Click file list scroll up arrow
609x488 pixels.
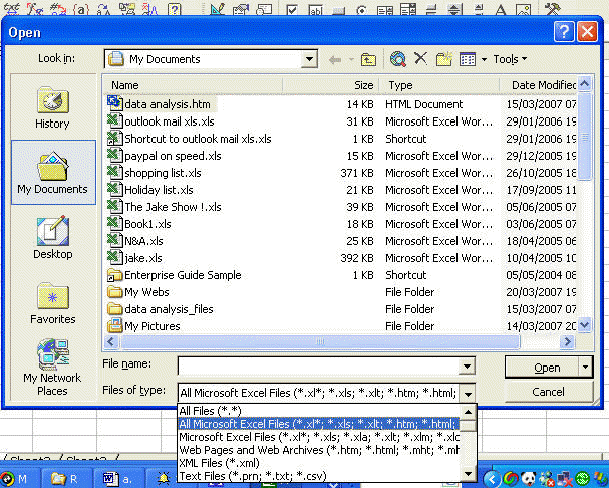tap(585, 83)
